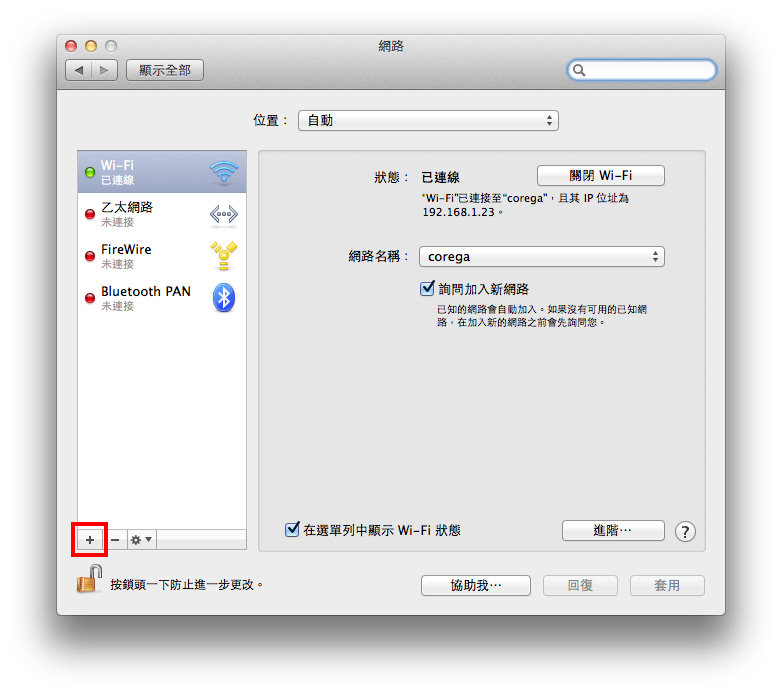Select the Bluetooth PAN service

[x=162, y=298]
